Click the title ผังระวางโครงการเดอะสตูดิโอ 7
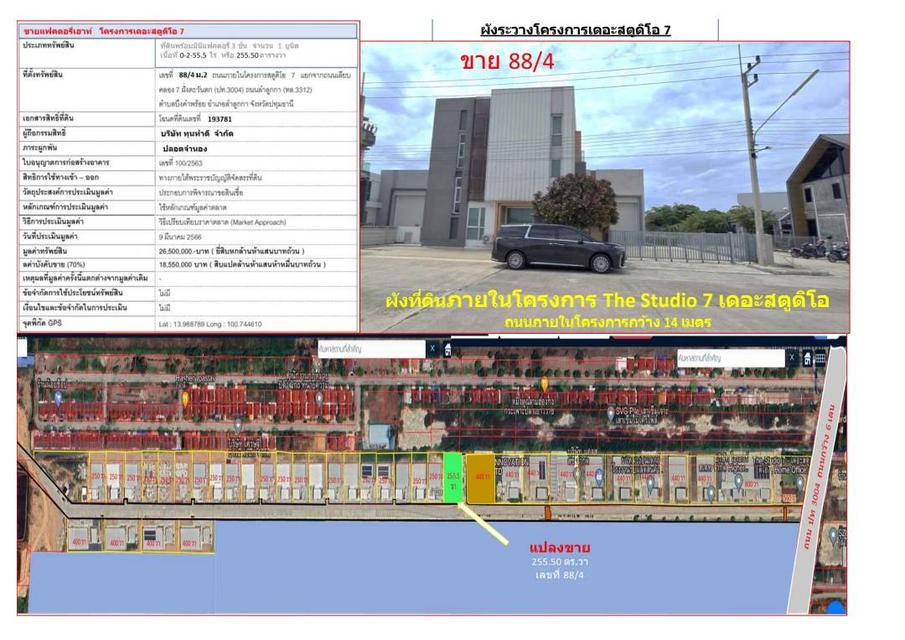The image size is (905, 640). click(575, 30)
